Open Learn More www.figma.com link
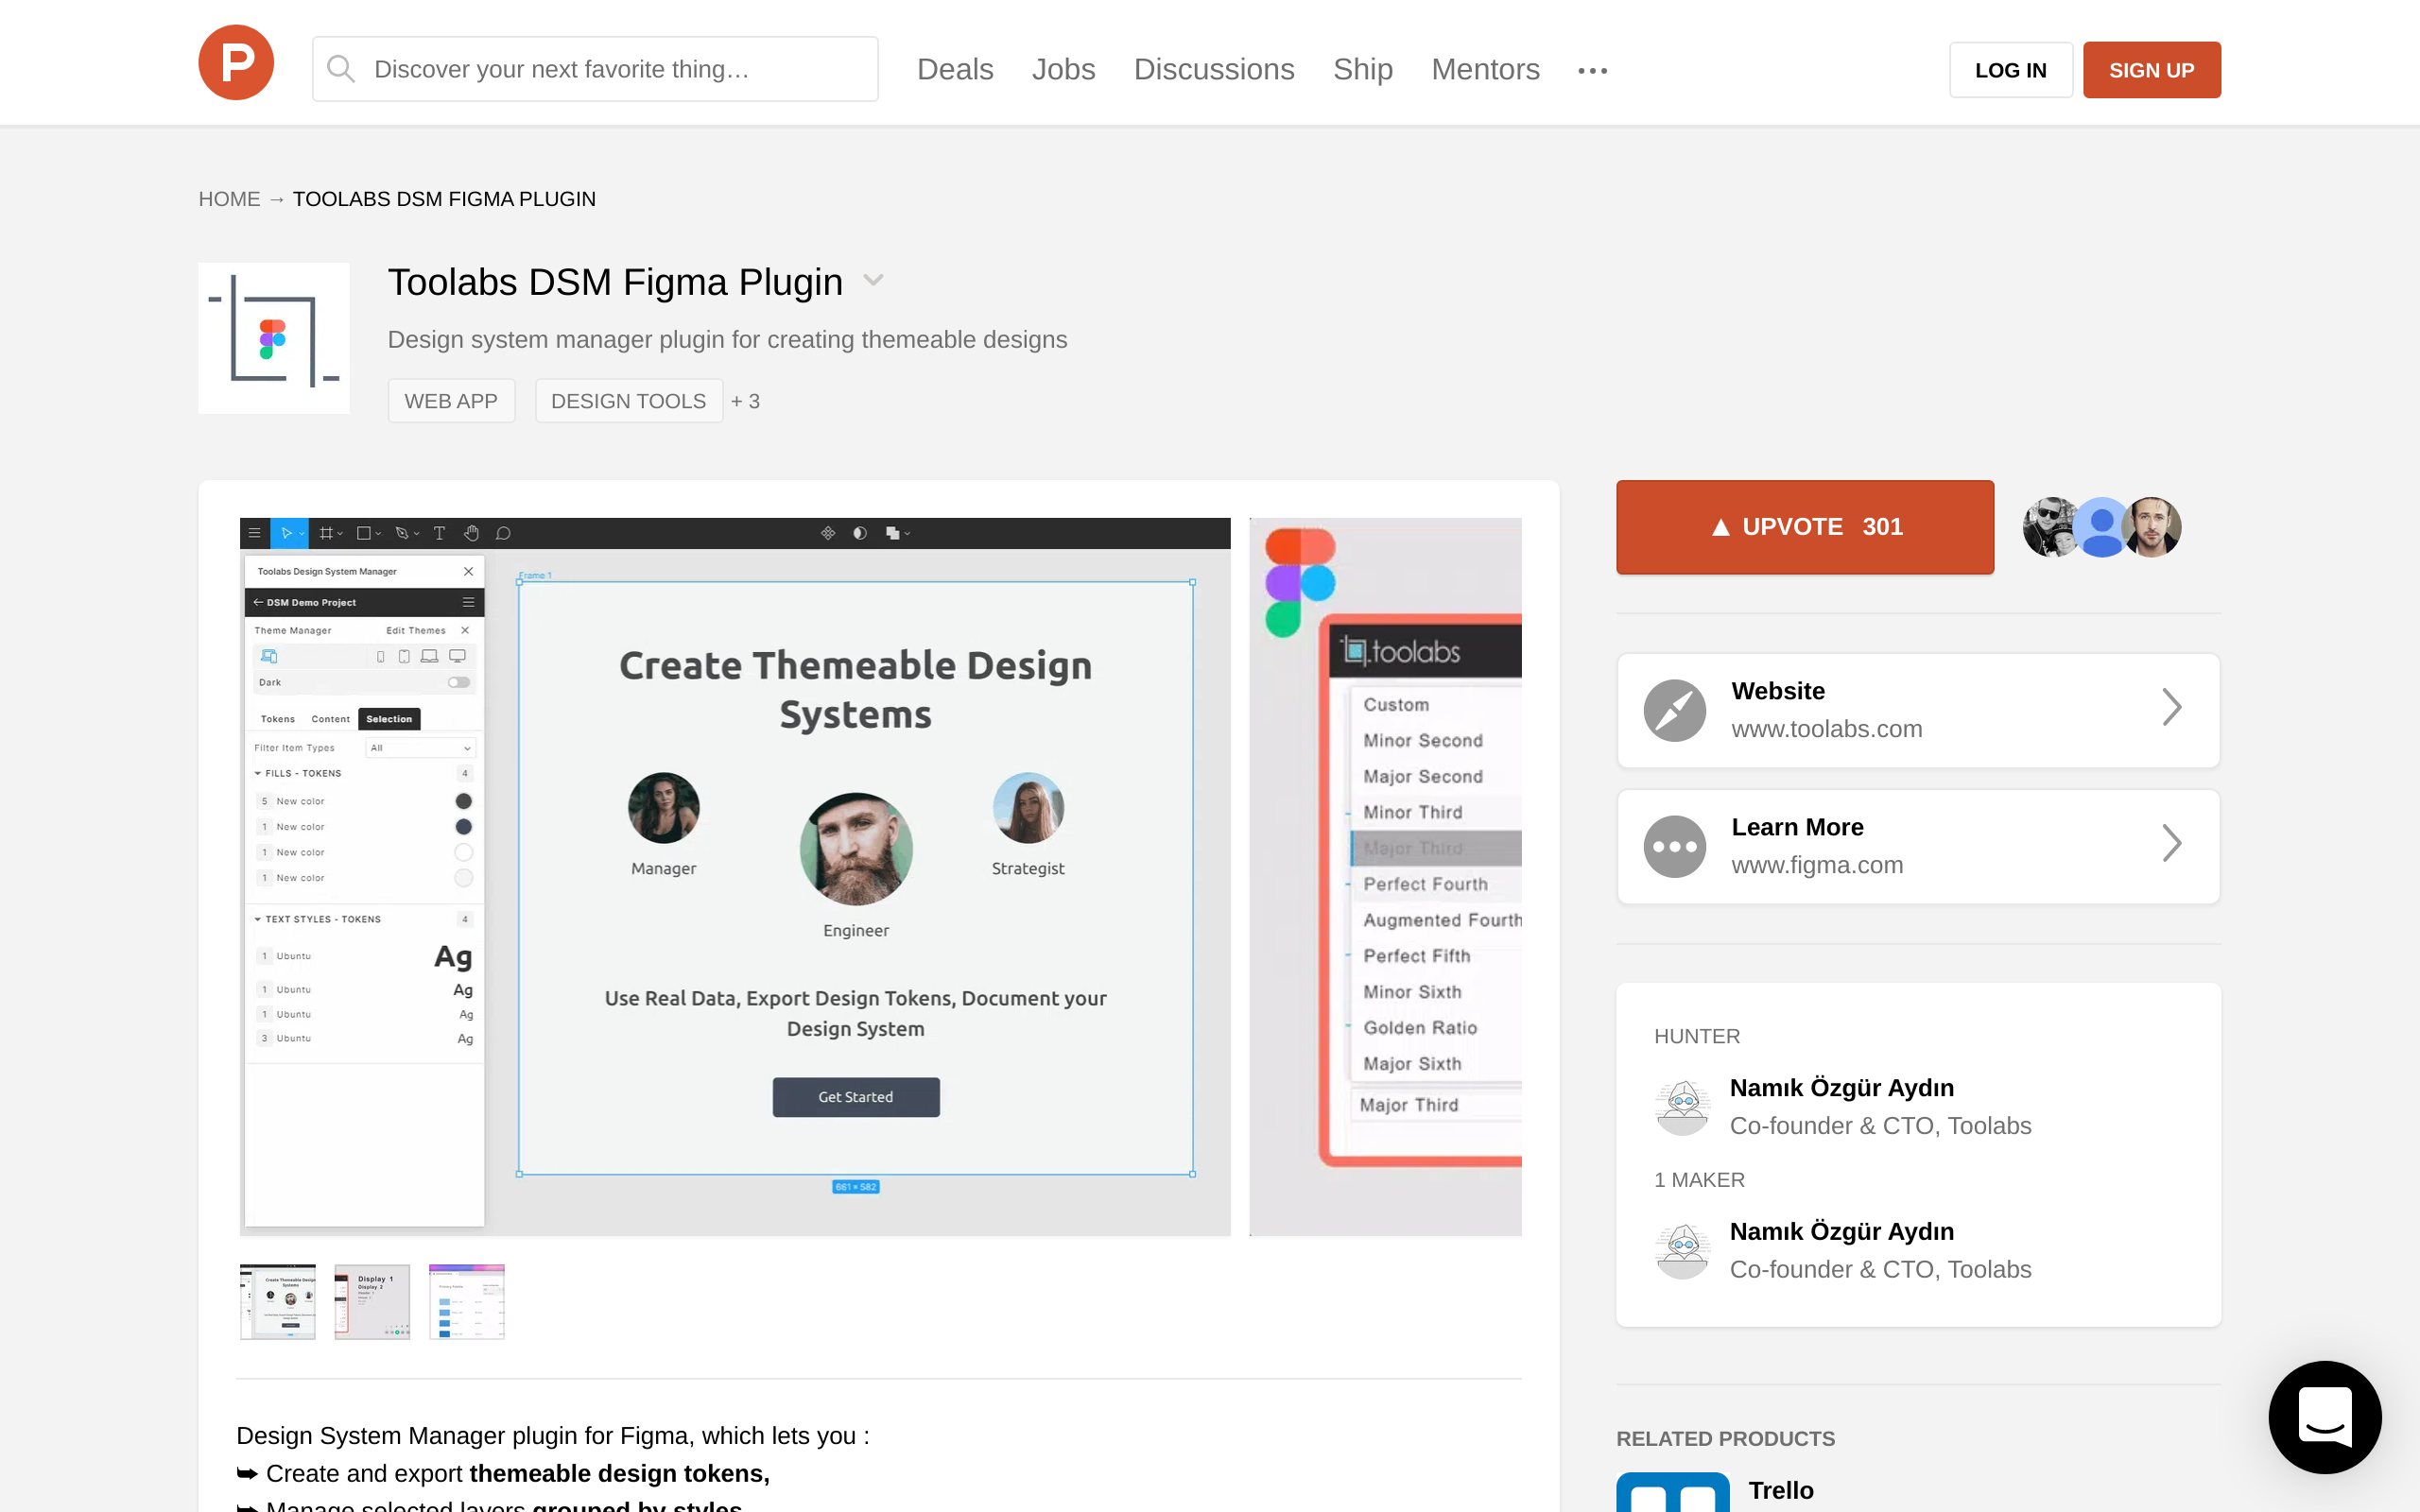This screenshot has height=1512, width=2420. point(1918,846)
